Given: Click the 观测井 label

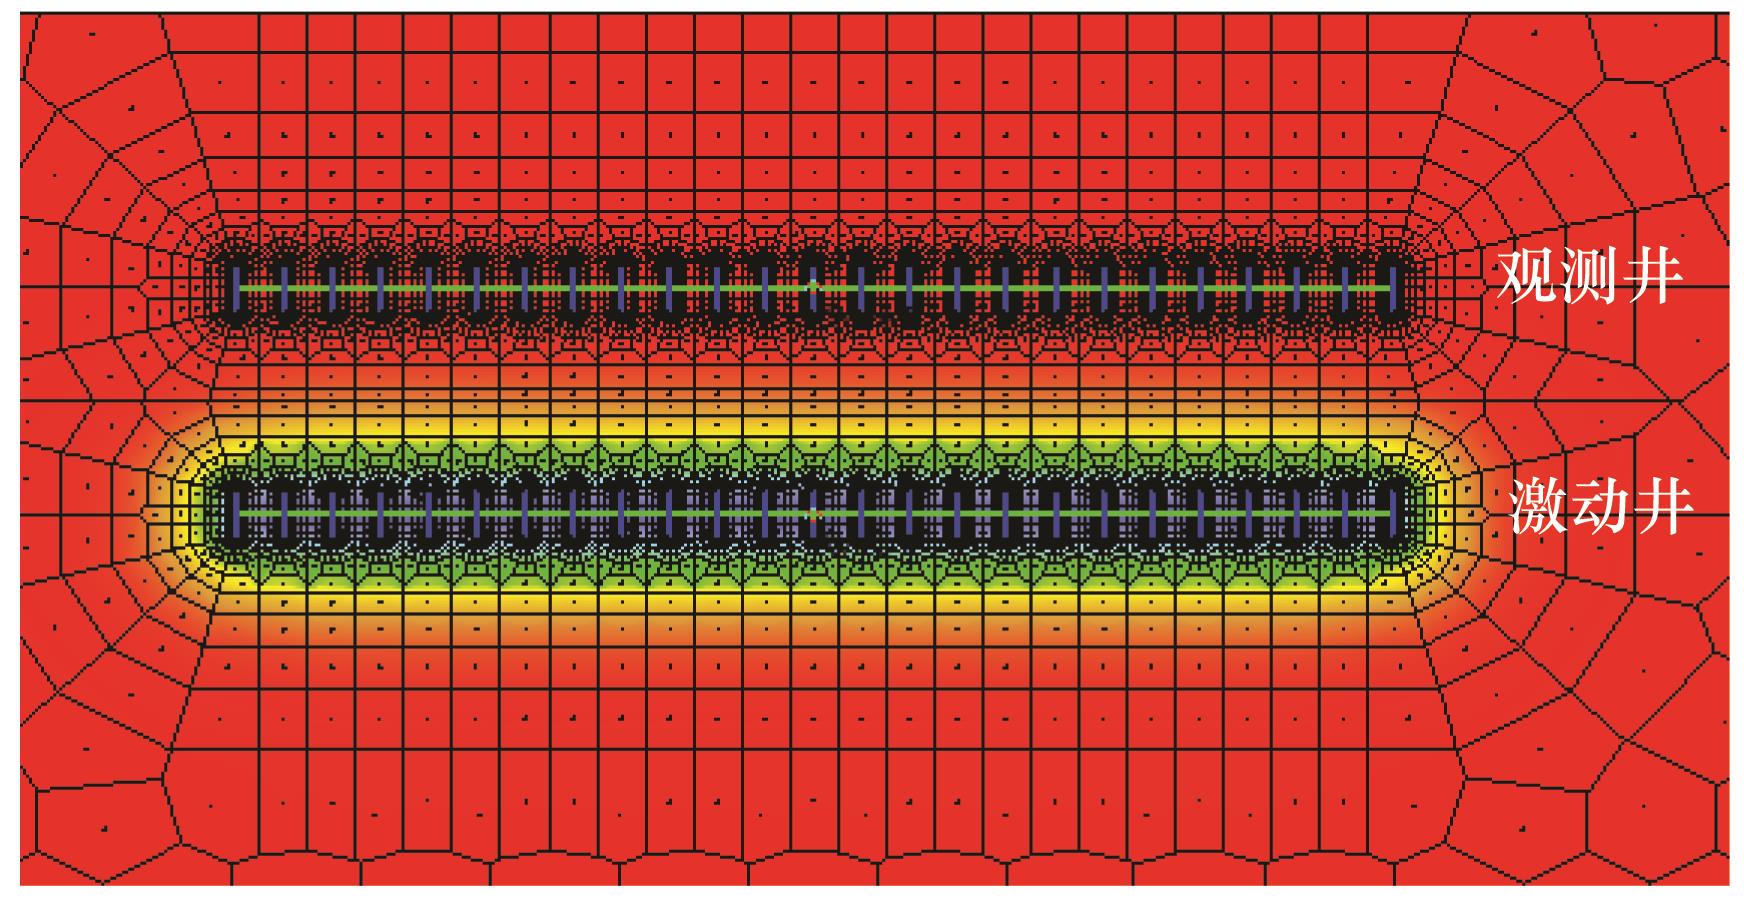Looking at the screenshot, I should pos(1588,277).
